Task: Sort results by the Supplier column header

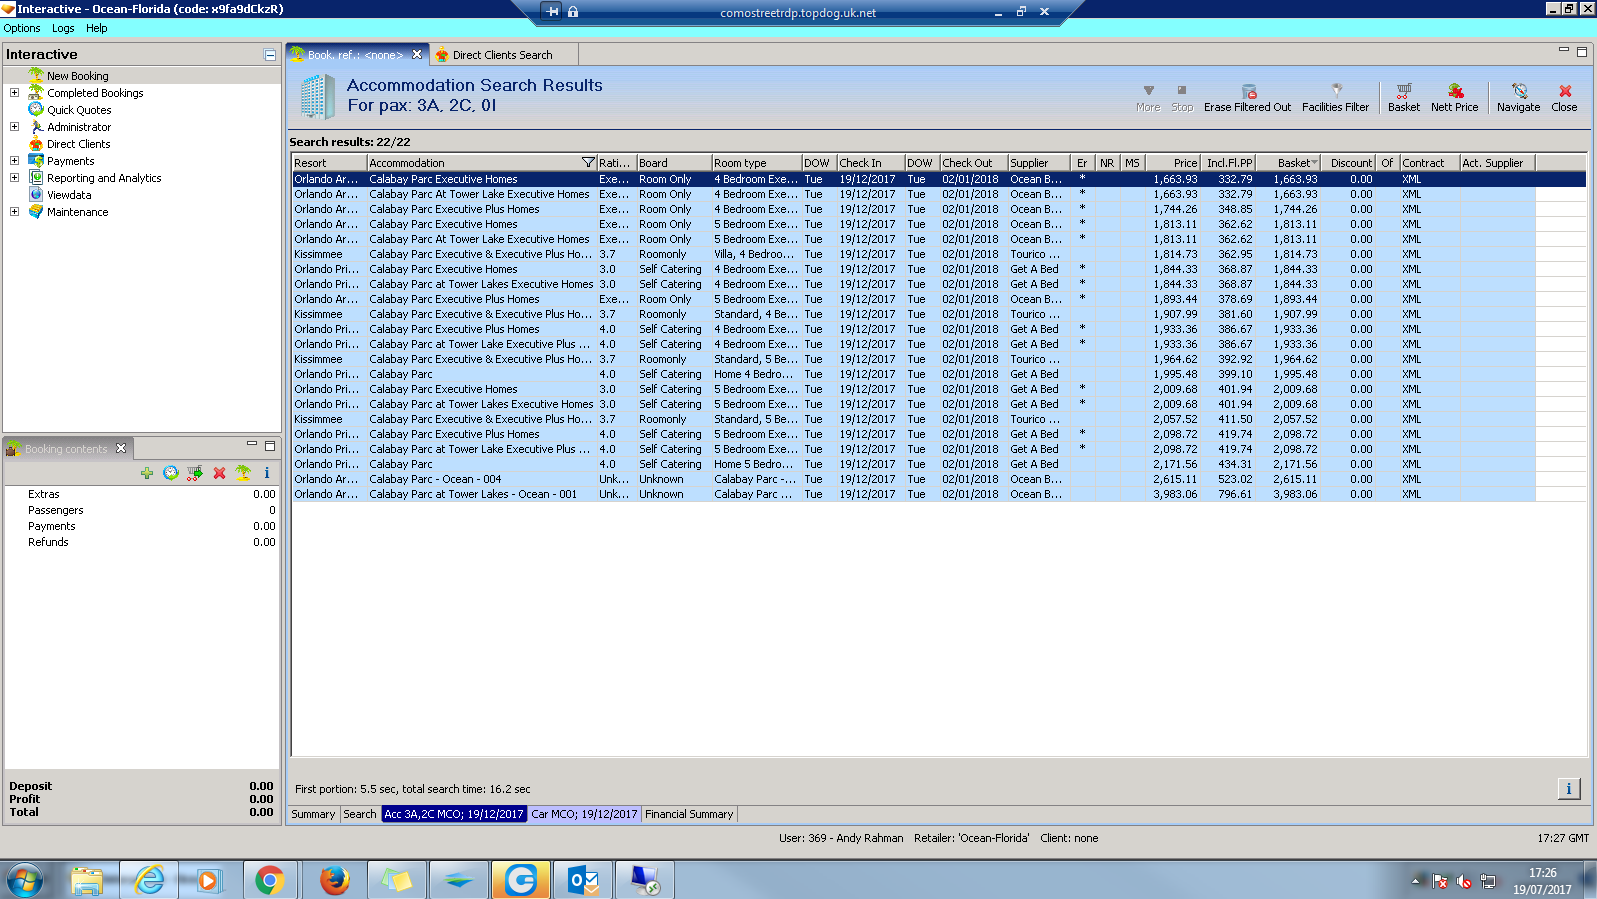Action: 1039,163
